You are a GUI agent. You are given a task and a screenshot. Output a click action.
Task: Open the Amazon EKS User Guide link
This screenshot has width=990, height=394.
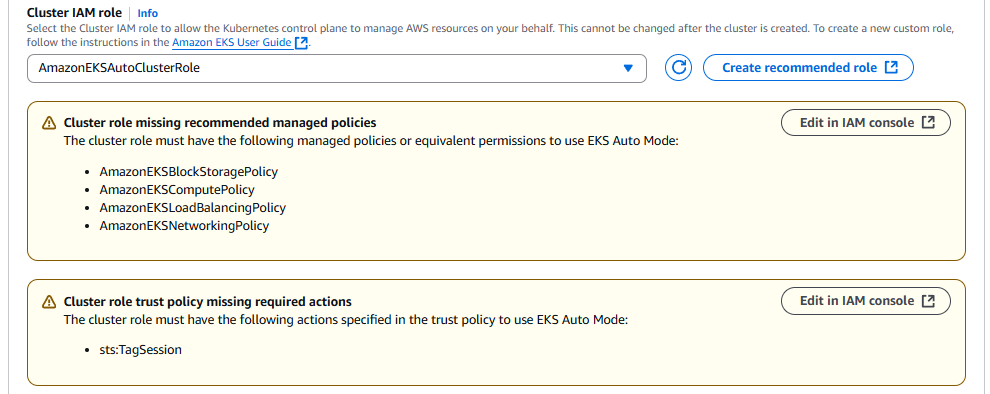click(231, 43)
